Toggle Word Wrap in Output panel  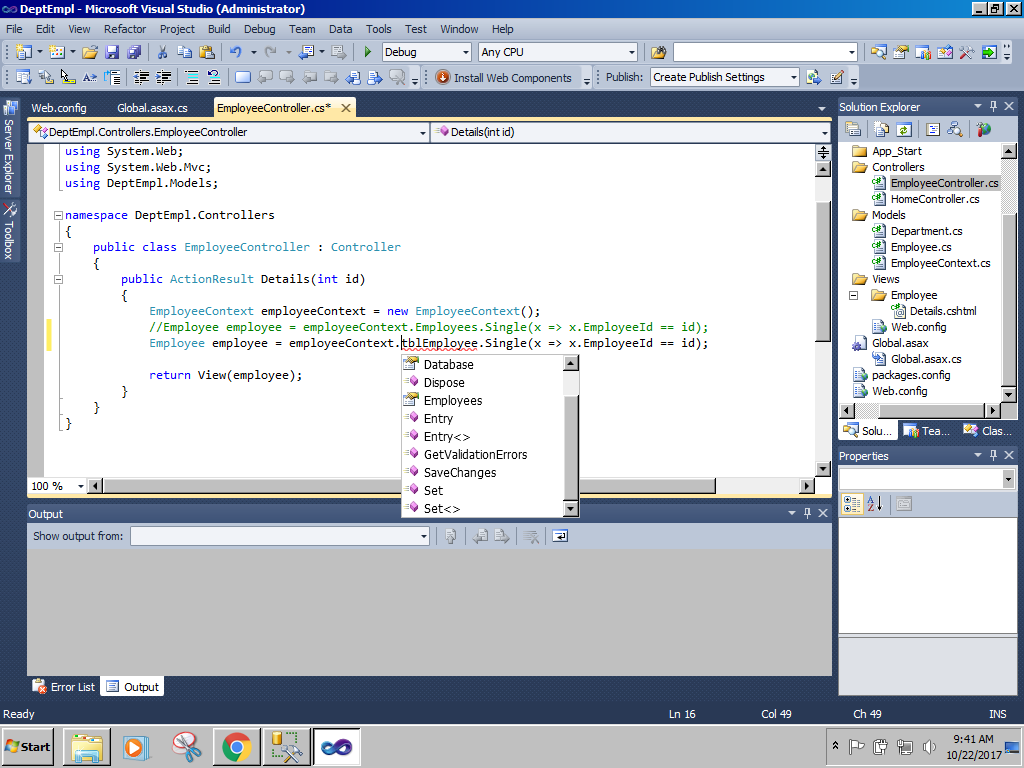[560, 536]
